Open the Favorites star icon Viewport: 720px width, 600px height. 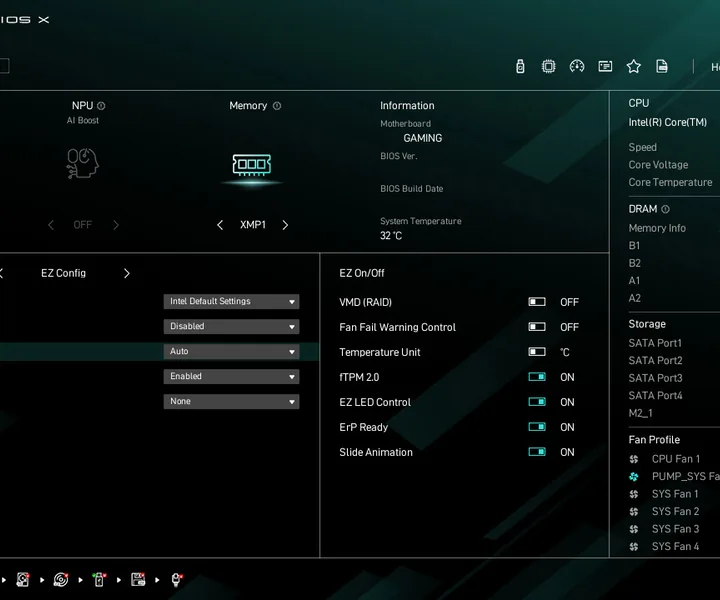634,67
